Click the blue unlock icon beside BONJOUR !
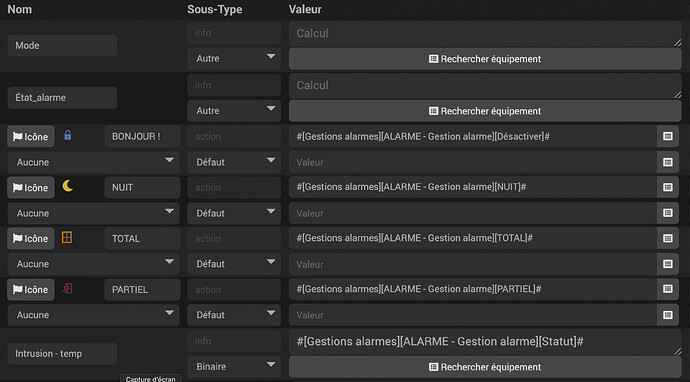Image resolution: width=690 pixels, height=382 pixels. [x=67, y=135]
